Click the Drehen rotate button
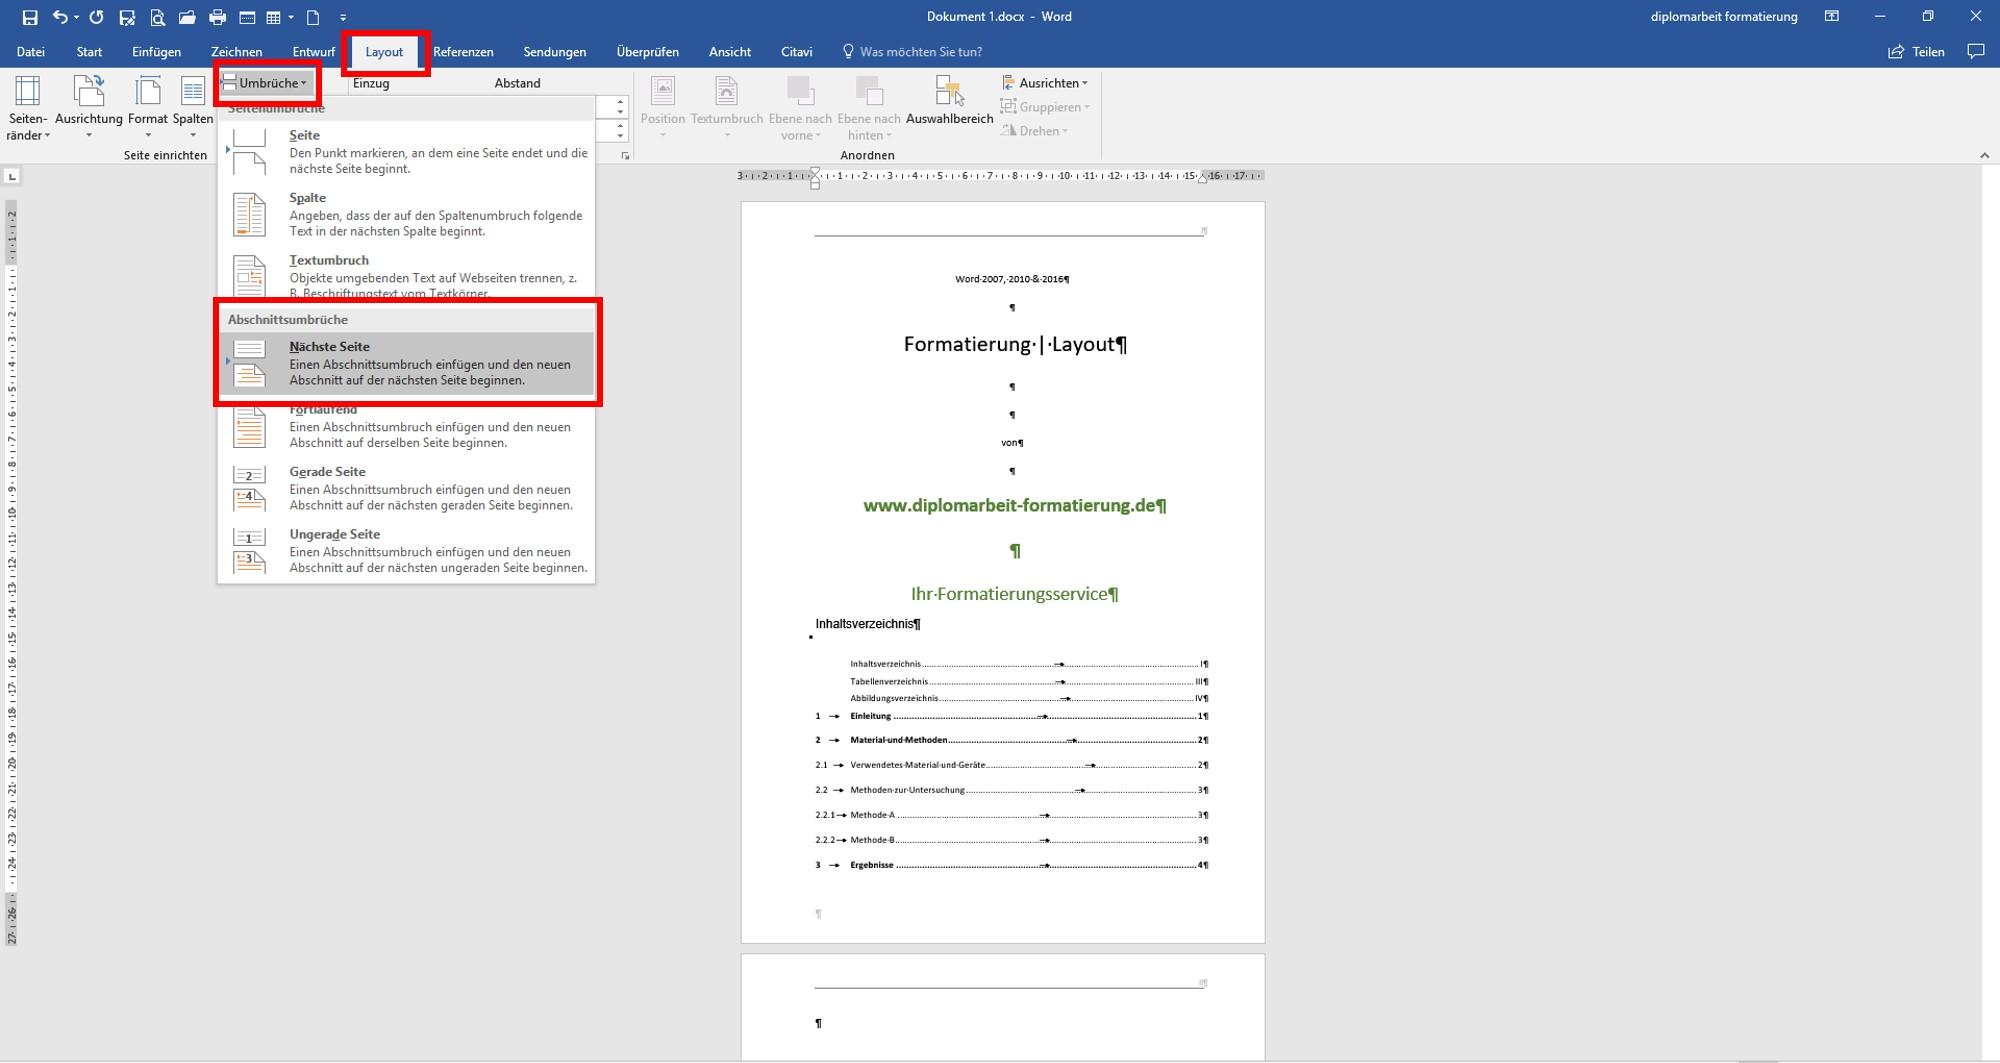This screenshot has height=1063, width=2000. tap(1035, 131)
